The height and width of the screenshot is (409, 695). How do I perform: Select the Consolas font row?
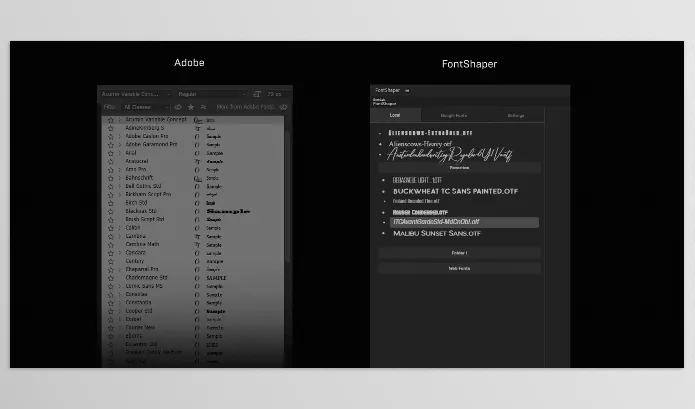(x=193, y=294)
